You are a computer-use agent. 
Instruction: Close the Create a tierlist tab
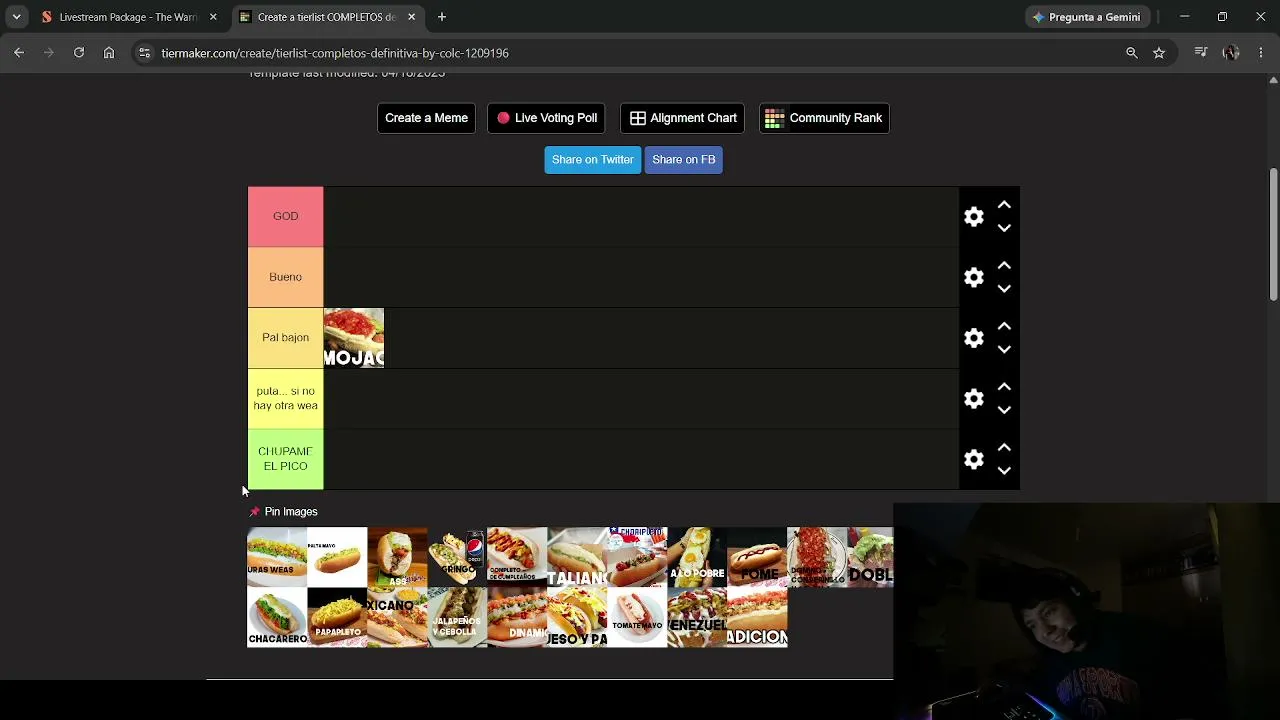pos(411,17)
